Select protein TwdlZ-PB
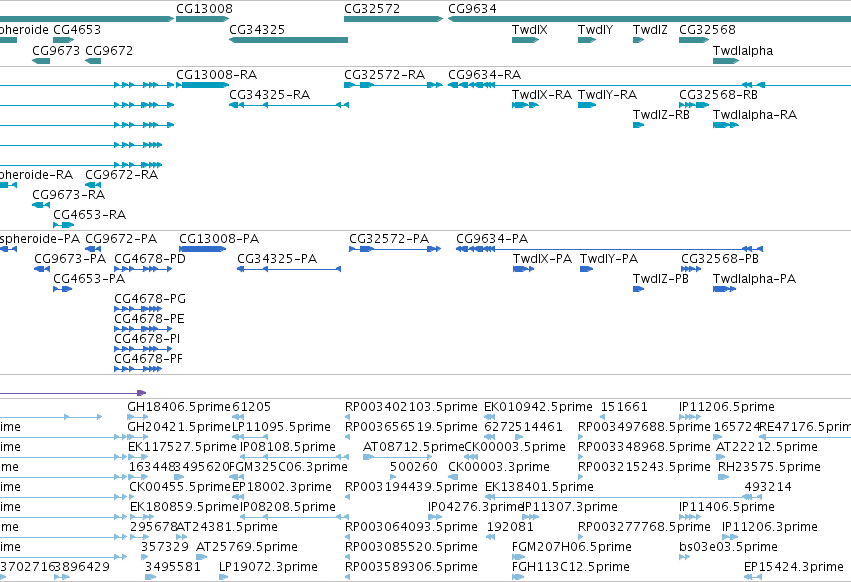 tap(638, 289)
